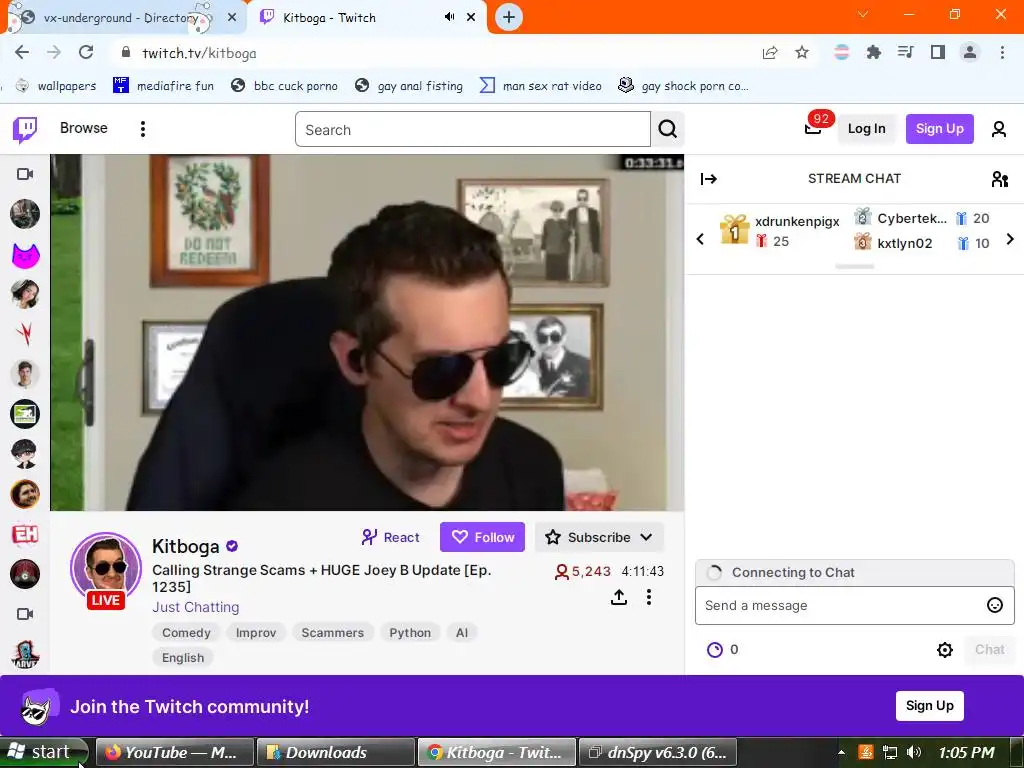Open Chrome tab search chevron
Viewport: 1024px width, 768px height.
click(863, 14)
